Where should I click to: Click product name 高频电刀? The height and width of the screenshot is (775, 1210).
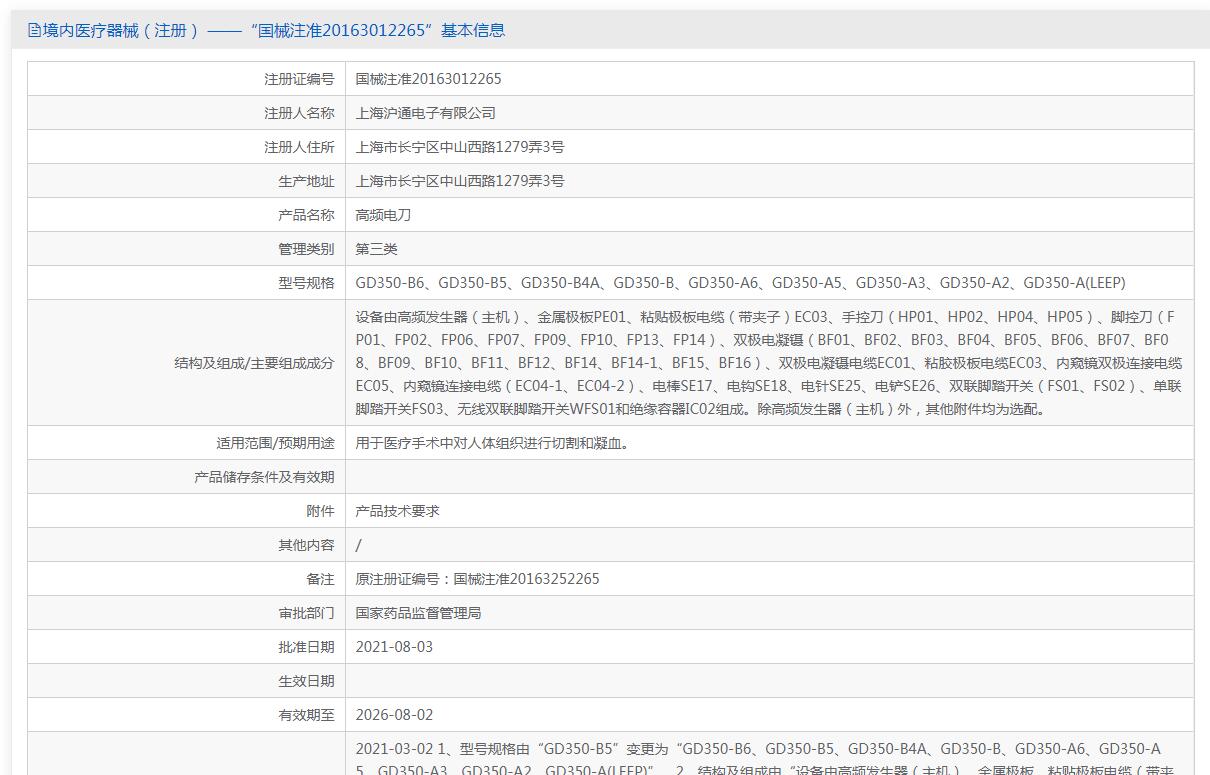[384, 215]
